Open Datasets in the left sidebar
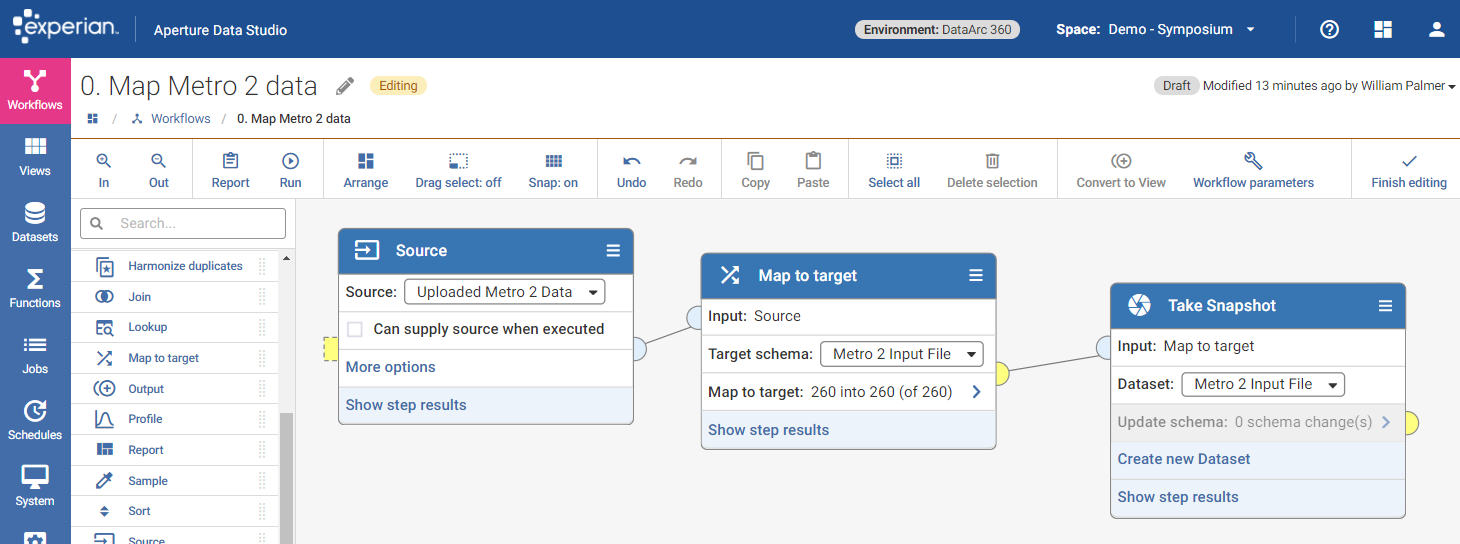 click(x=35, y=222)
